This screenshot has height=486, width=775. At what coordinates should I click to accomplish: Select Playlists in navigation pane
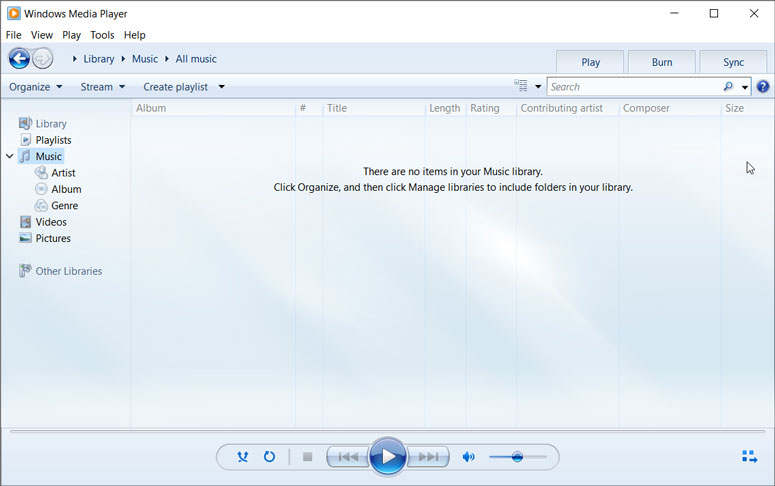coord(46,140)
